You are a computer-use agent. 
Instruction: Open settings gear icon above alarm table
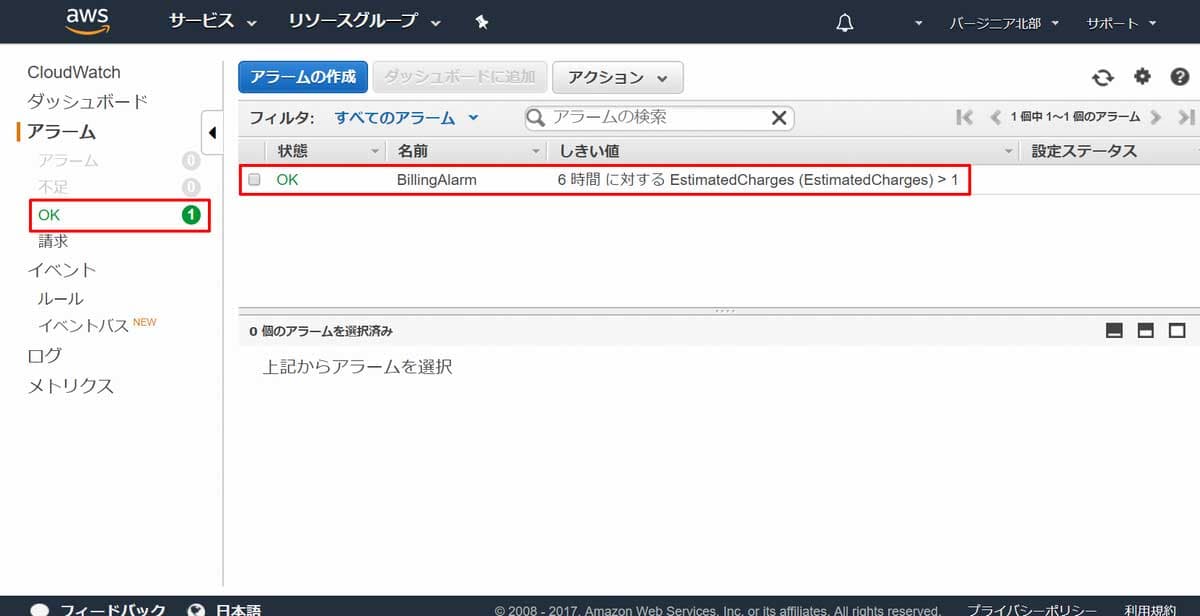pos(1142,77)
